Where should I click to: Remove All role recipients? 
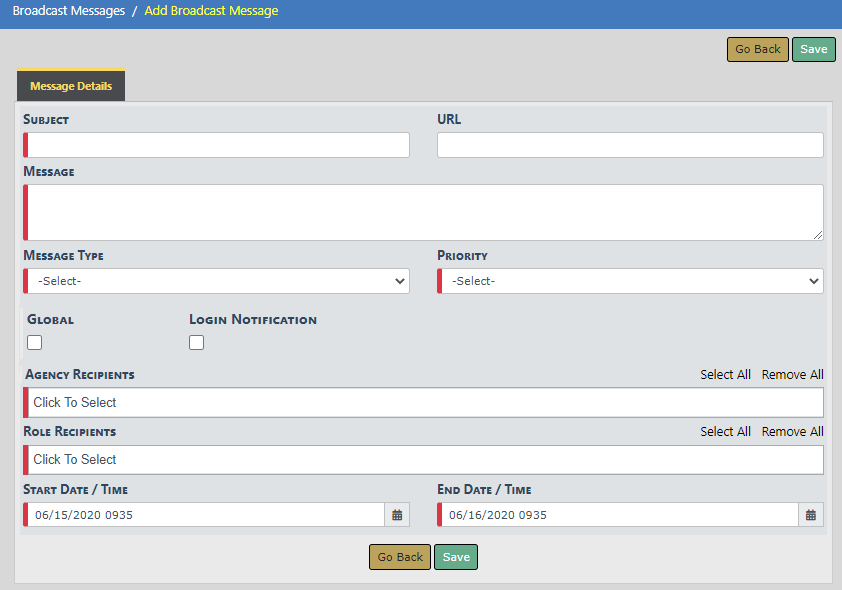[792, 432]
